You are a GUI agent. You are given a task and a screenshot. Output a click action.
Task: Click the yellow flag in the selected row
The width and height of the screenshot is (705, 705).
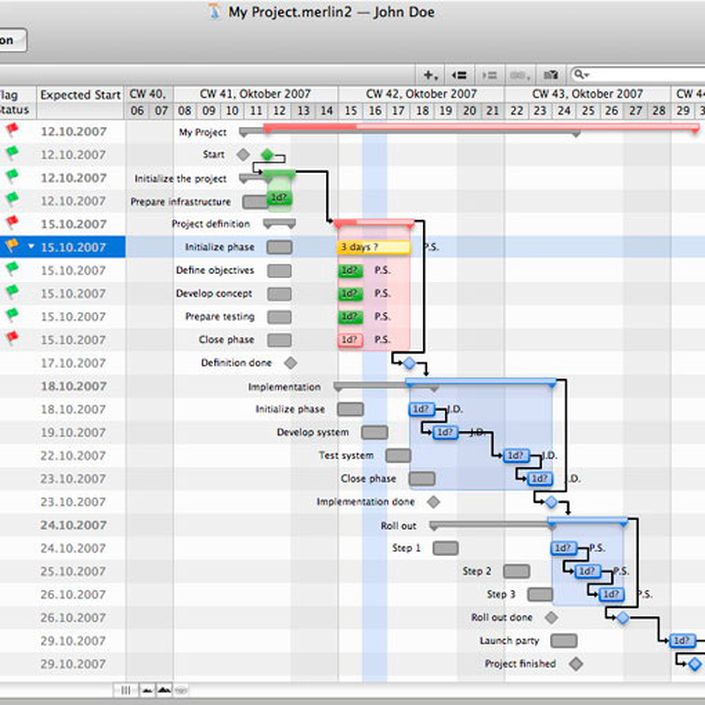12,245
